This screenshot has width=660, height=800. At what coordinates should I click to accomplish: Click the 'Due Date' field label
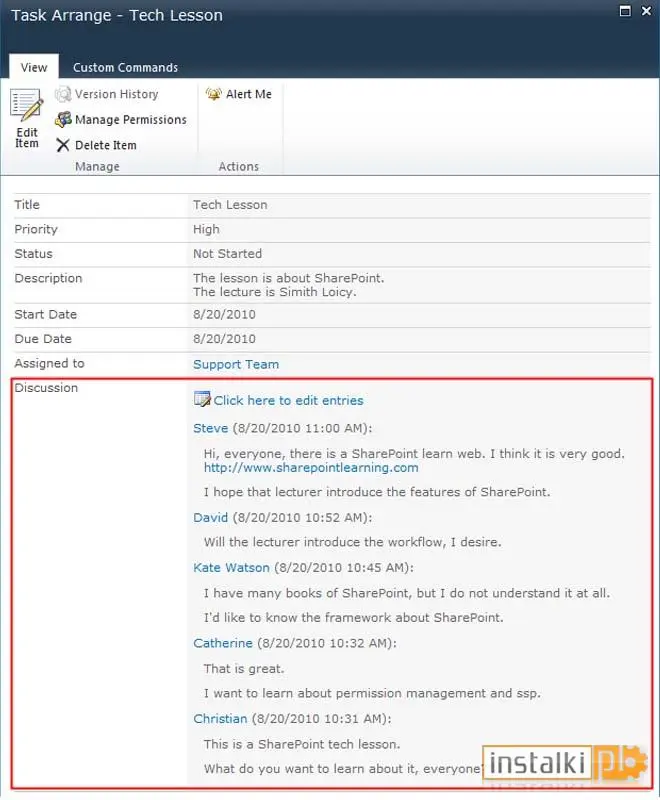[43, 339]
